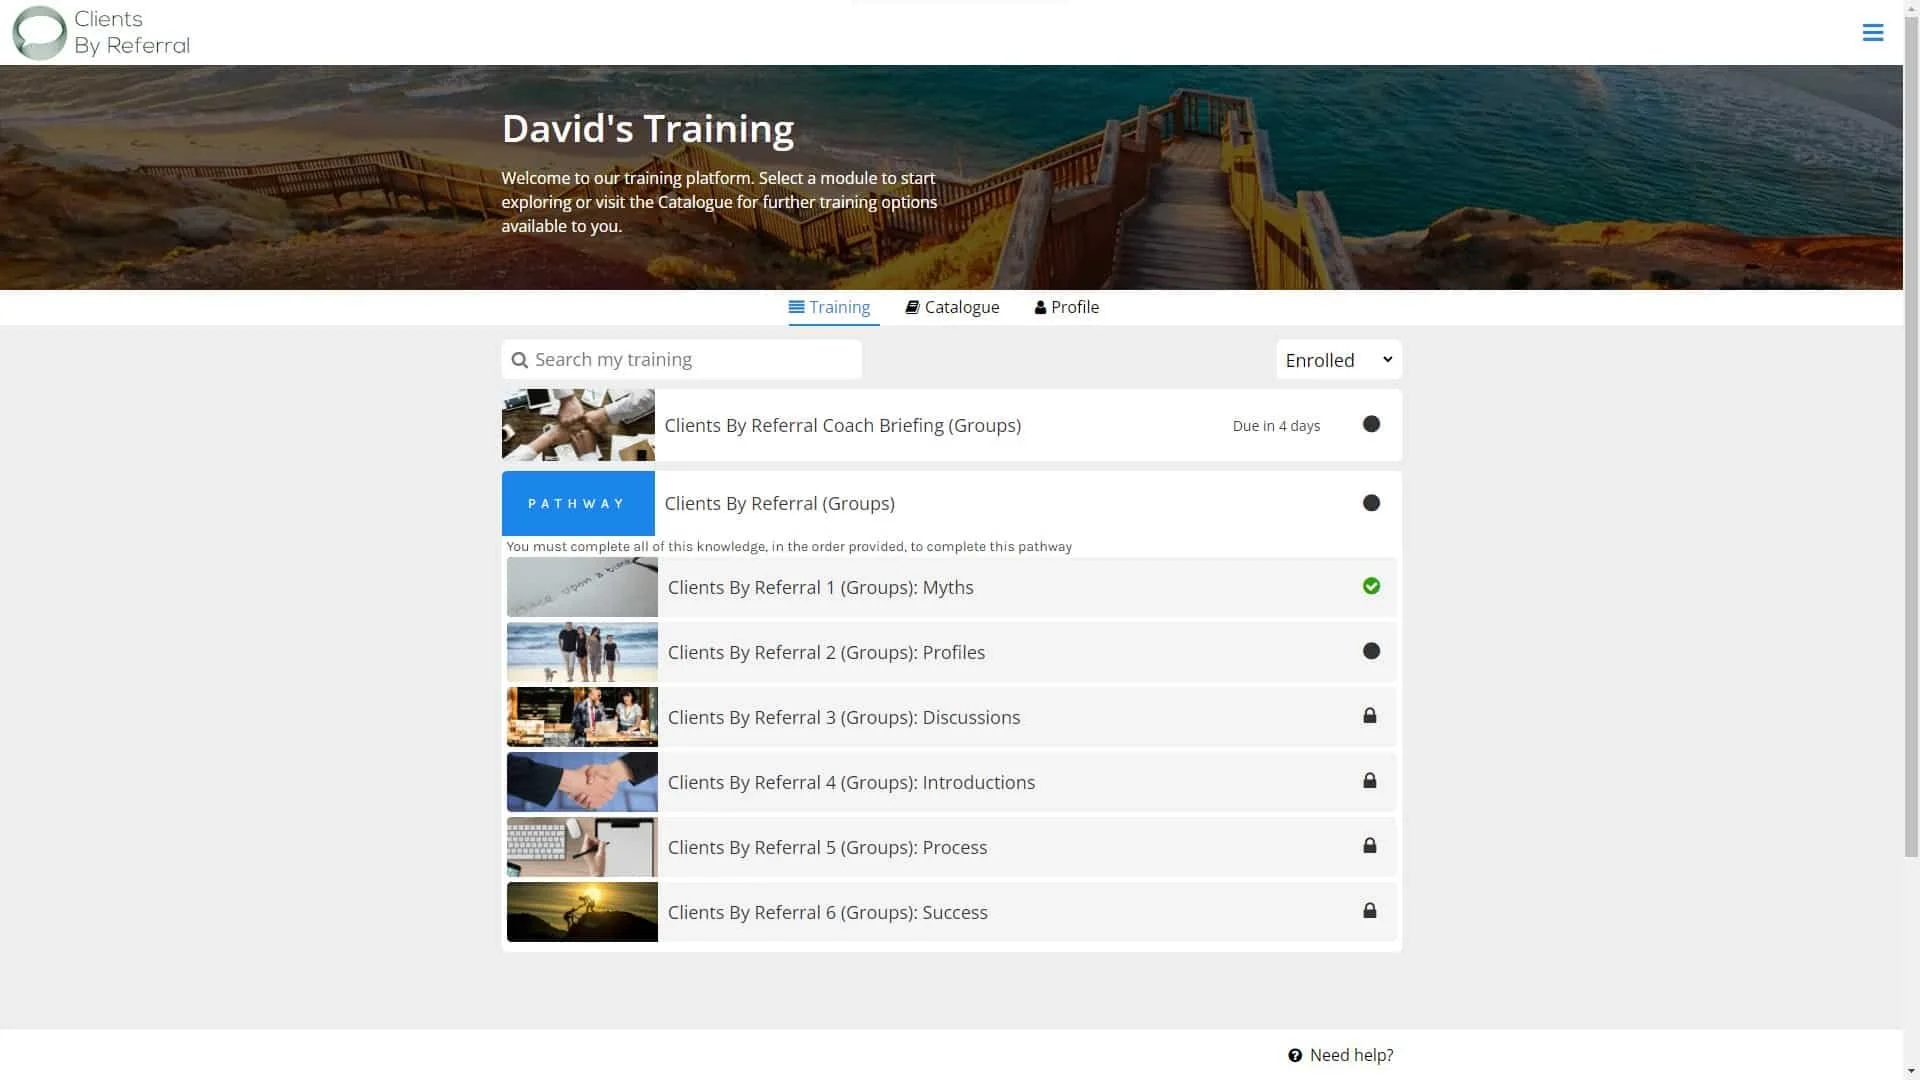Open Clients By Referral 2 Profiles module
Viewport: 1920px width, 1080px height.
[x=826, y=653]
